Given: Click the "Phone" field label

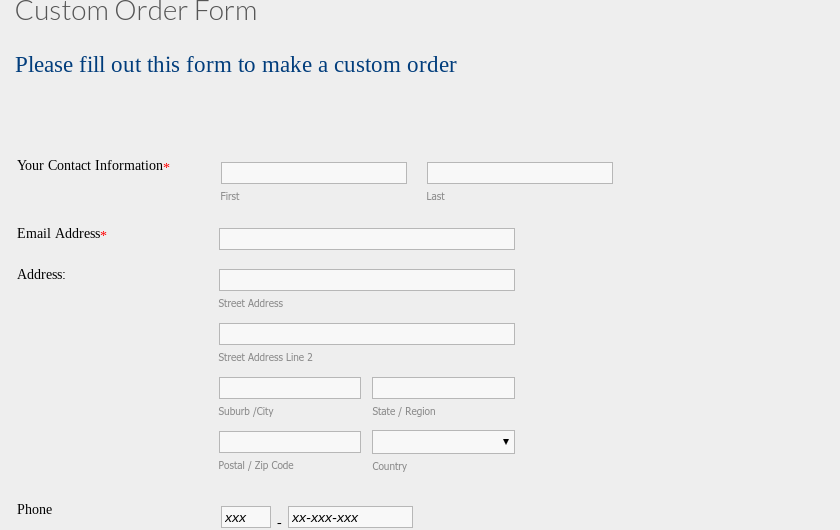Looking at the screenshot, I should pyautogui.click(x=34, y=510).
